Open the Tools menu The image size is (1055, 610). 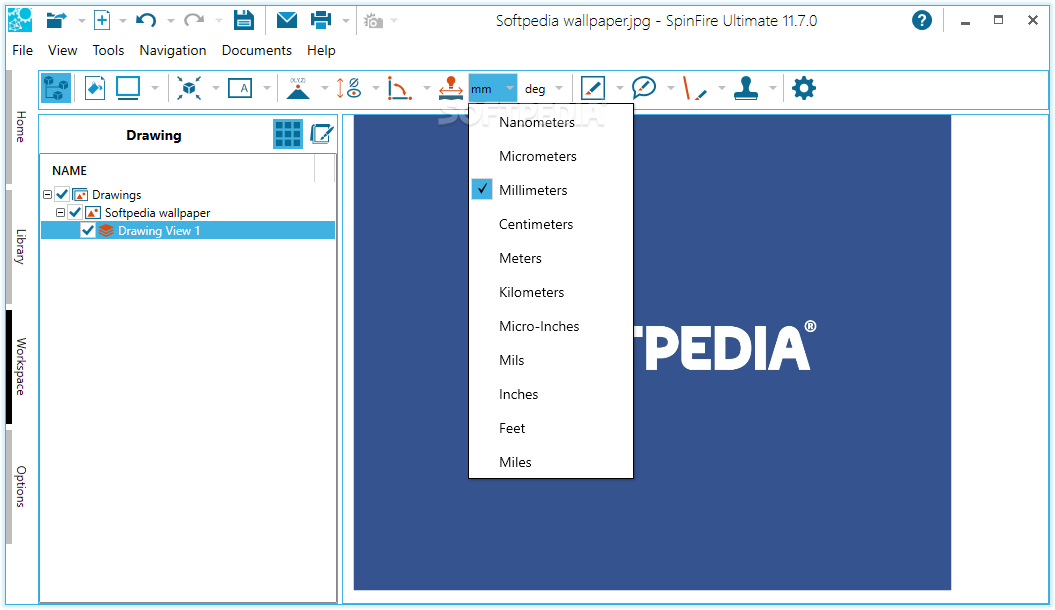108,50
